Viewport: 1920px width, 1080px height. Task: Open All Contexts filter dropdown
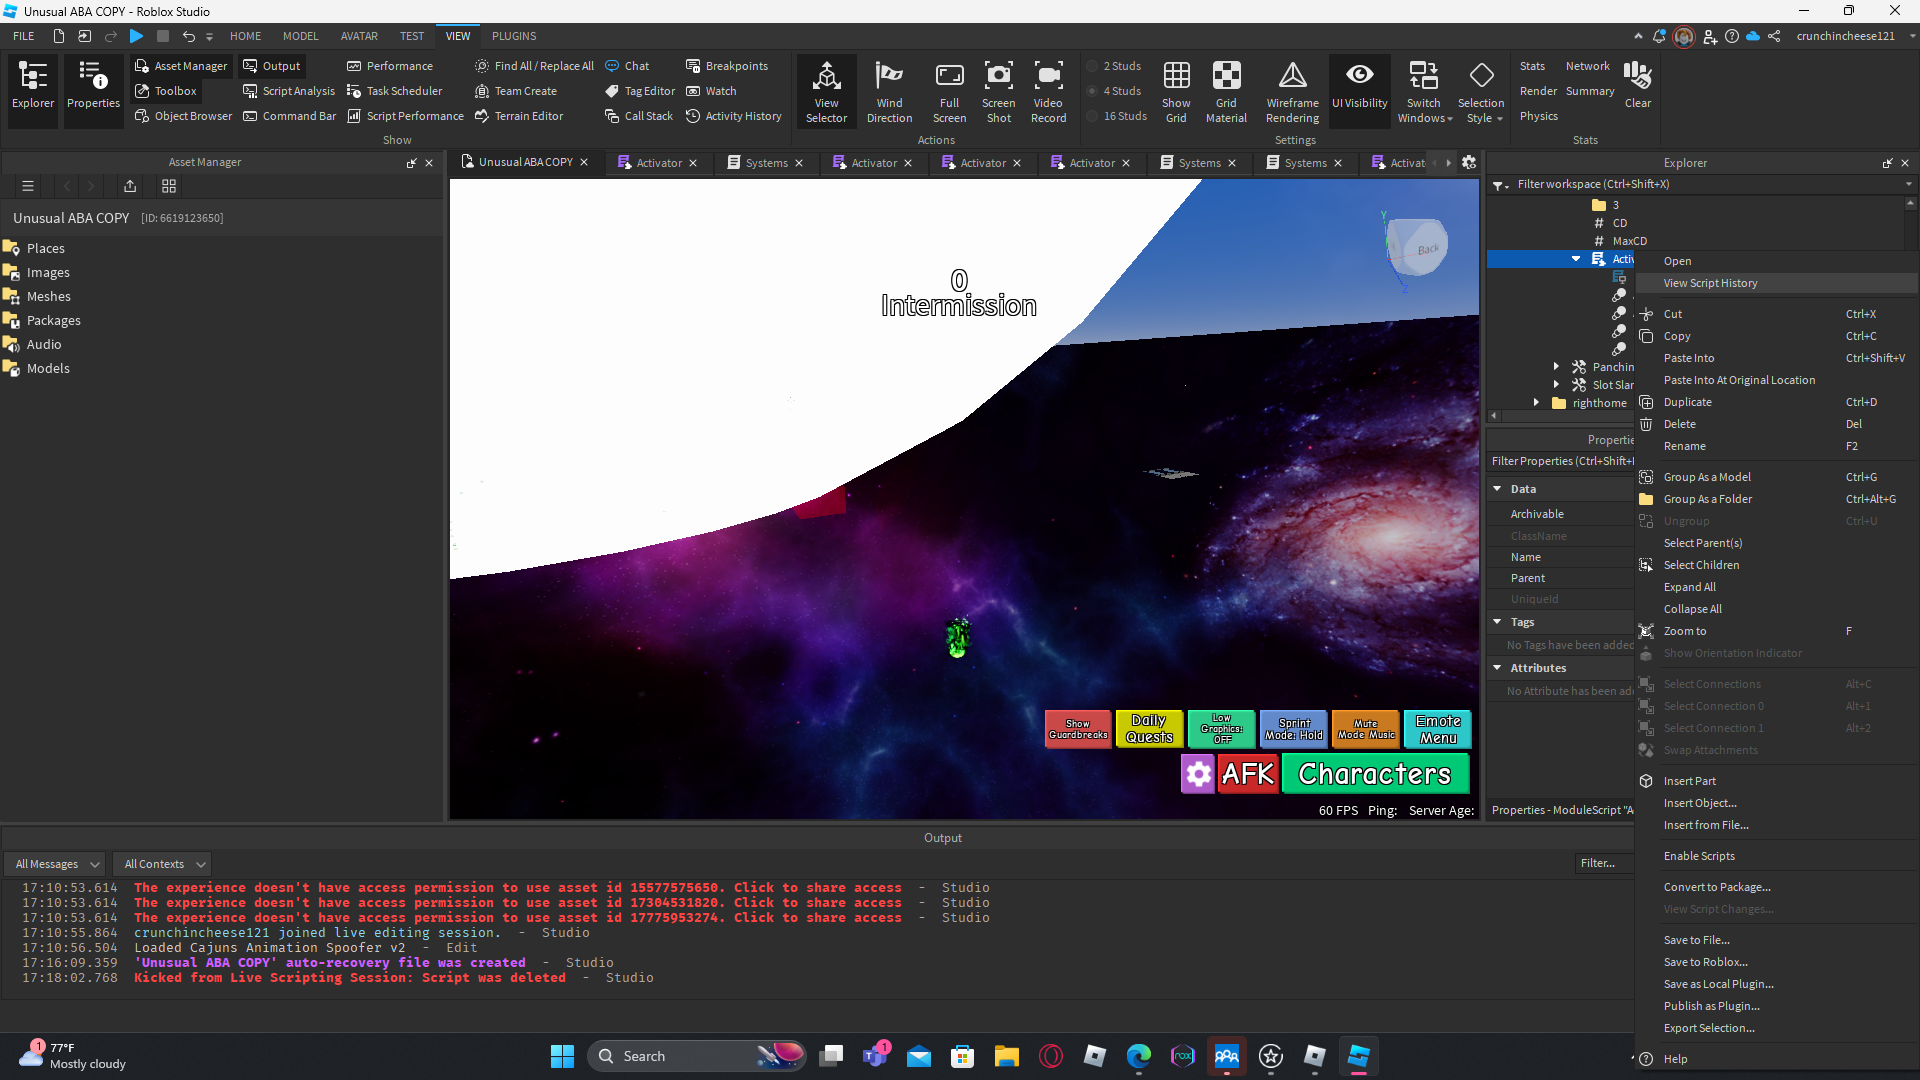pyautogui.click(x=163, y=864)
